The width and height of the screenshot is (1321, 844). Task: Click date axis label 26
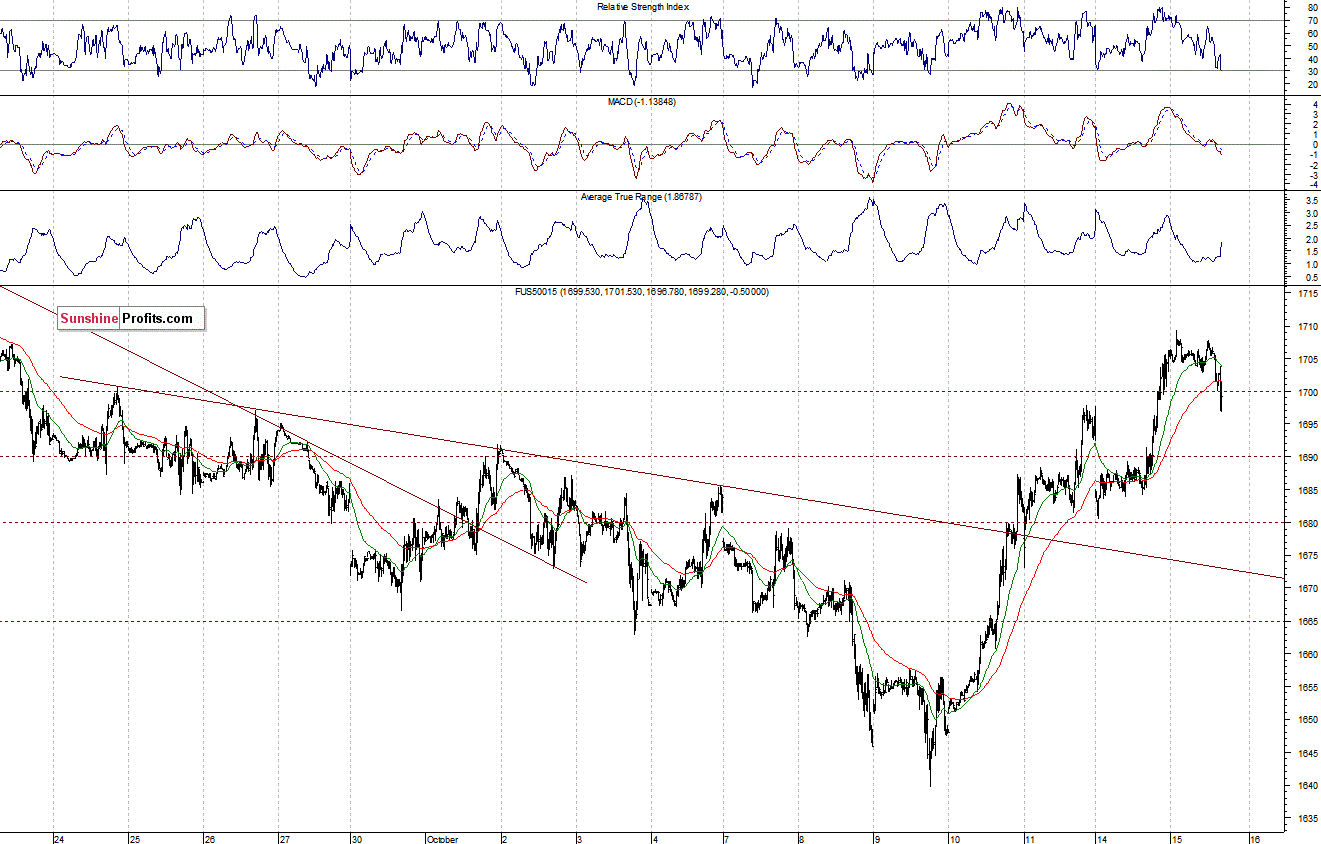pos(209,839)
